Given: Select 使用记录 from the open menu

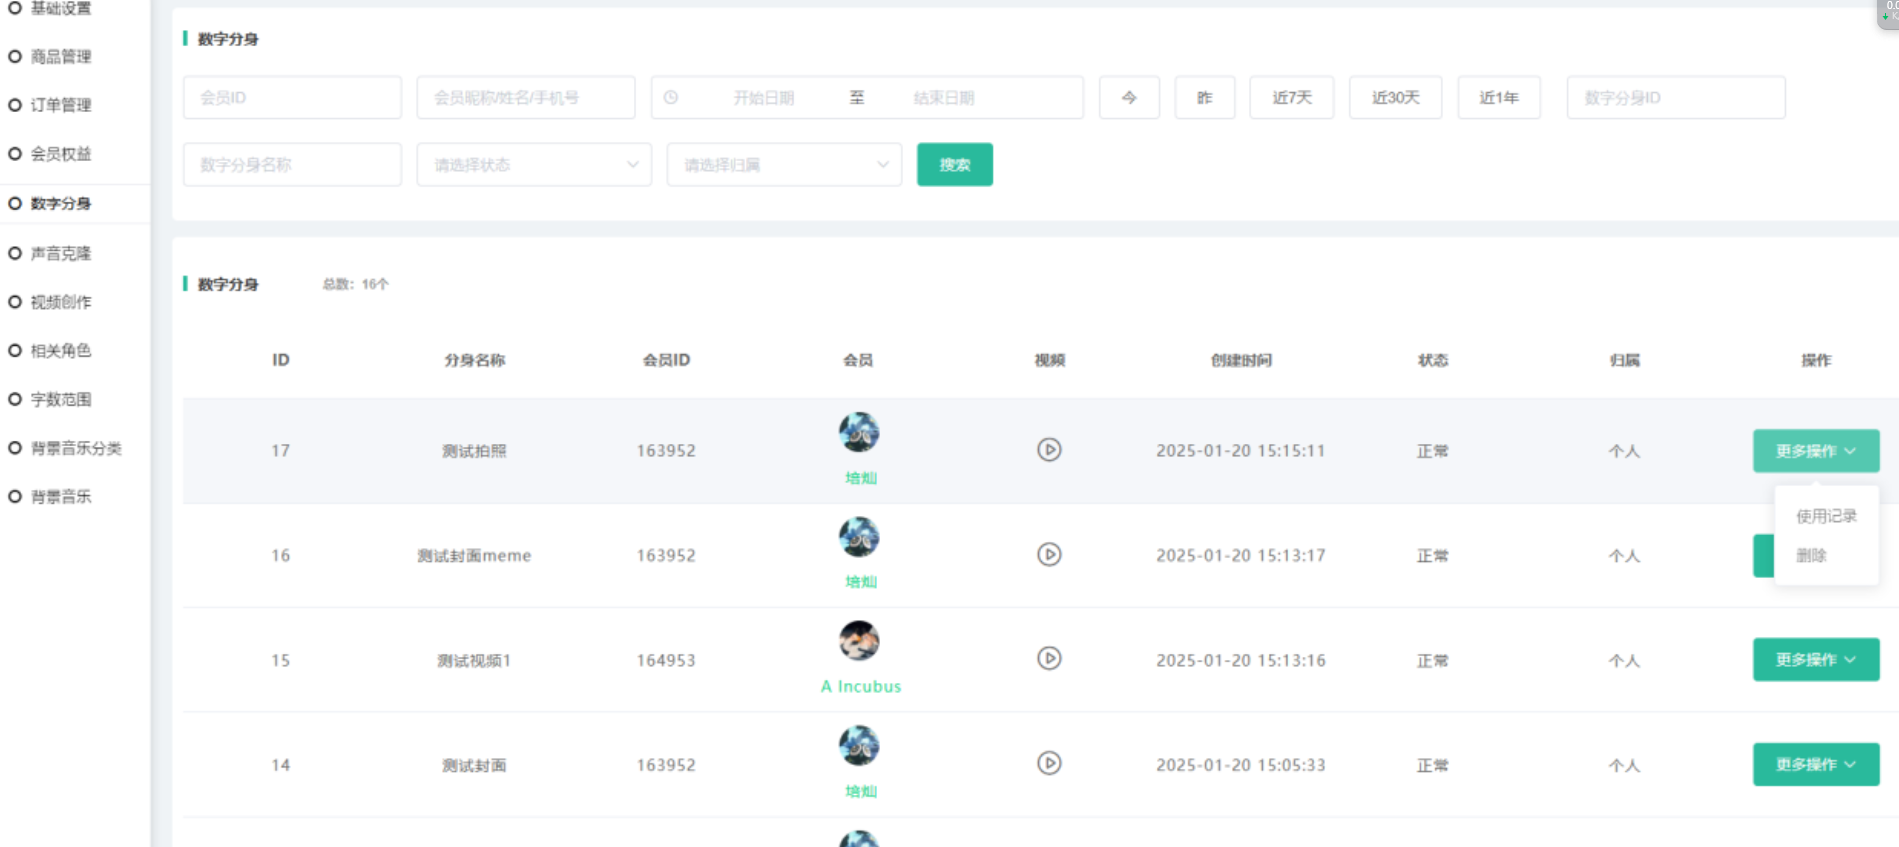Looking at the screenshot, I should [1826, 516].
